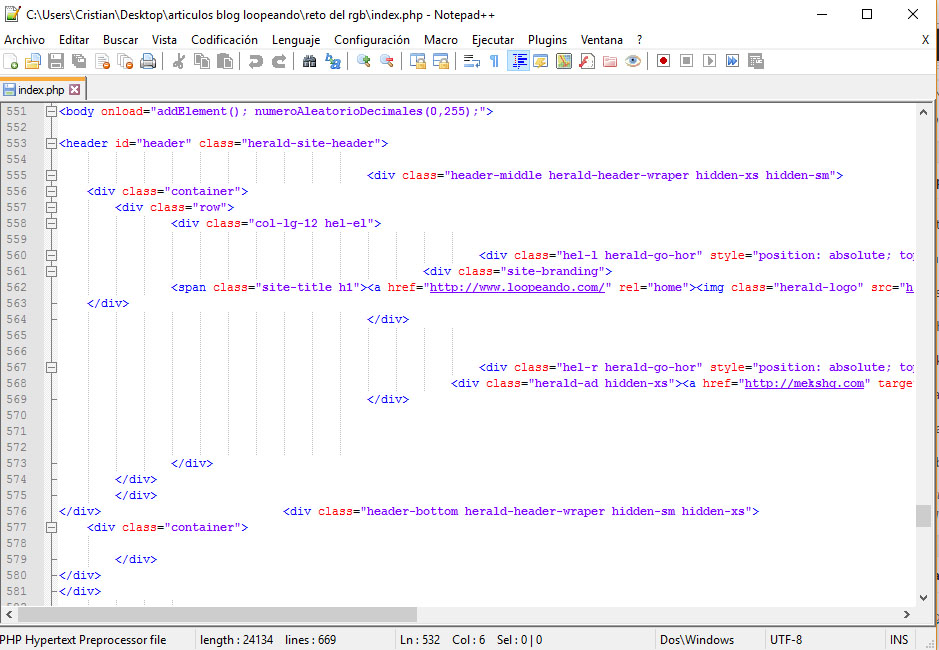
Task: Toggle INS insert mode in the status bar
Action: (x=899, y=640)
